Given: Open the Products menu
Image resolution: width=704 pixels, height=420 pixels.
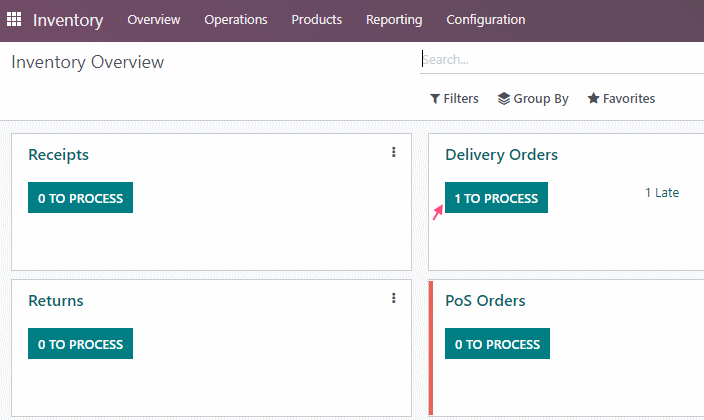Looking at the screenshot, I should pyautogui.click(x=317, y=20).
